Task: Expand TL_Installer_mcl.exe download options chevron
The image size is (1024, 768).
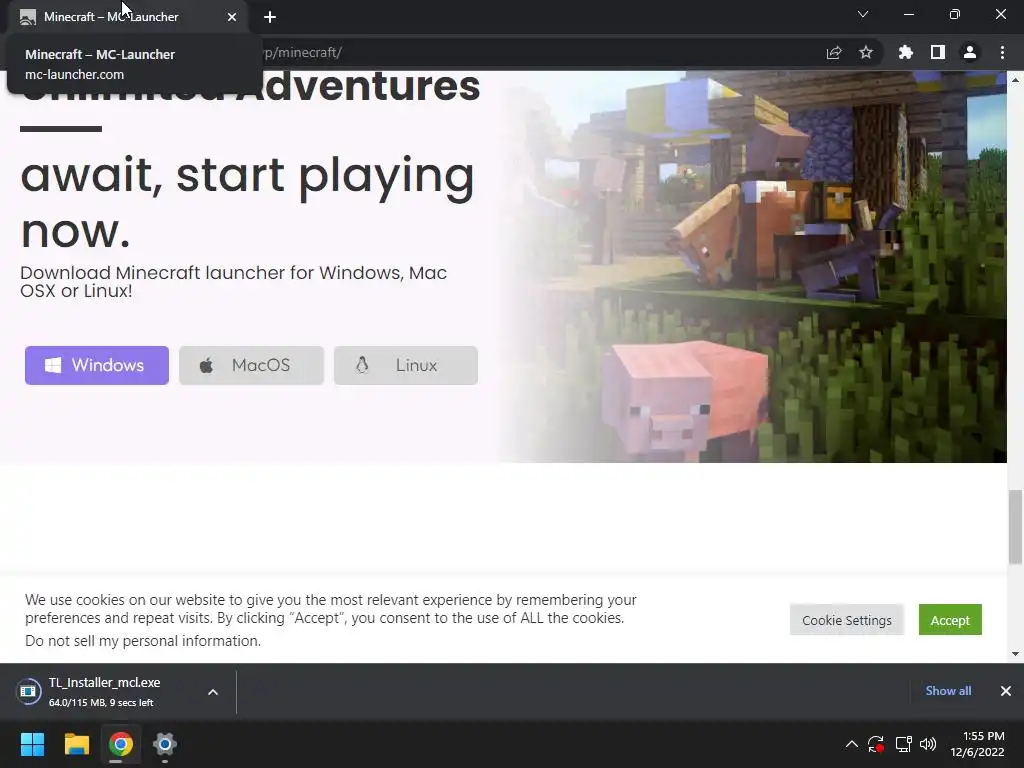Action: tap(213, 692)
